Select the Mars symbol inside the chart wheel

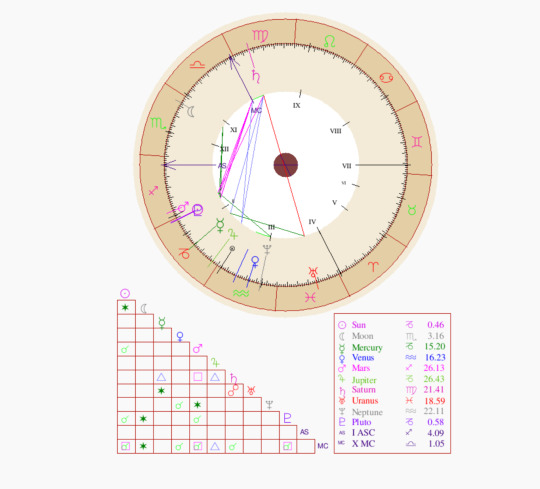click(x=183, y=207)
